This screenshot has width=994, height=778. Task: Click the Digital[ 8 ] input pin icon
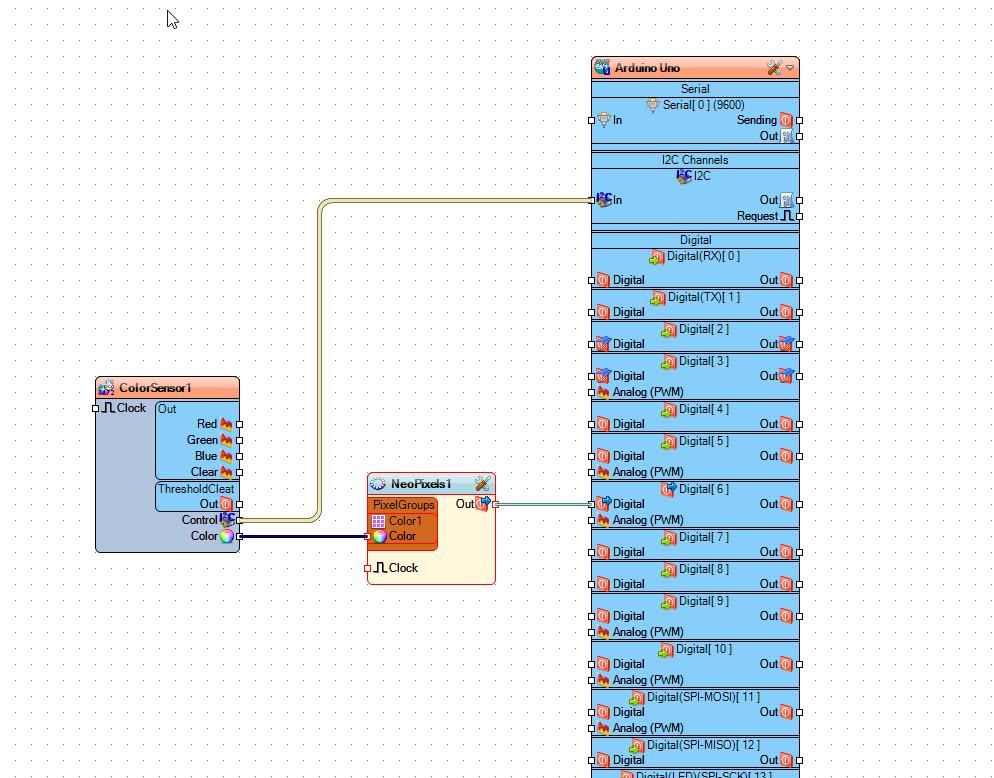tap(603, 584)
